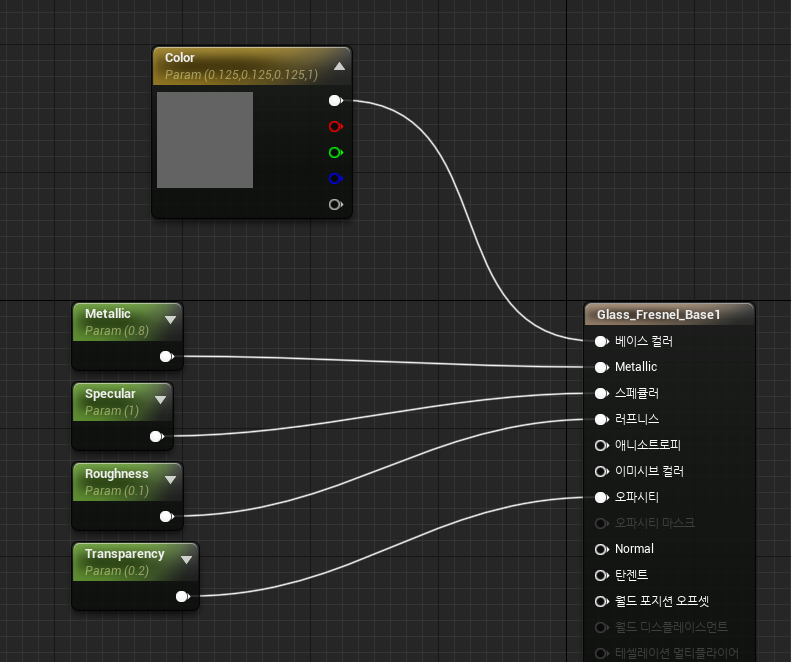Select the Transparency Param (0.2) node header
This screenshot has width=791, height=662.
[x=135, y=562]
